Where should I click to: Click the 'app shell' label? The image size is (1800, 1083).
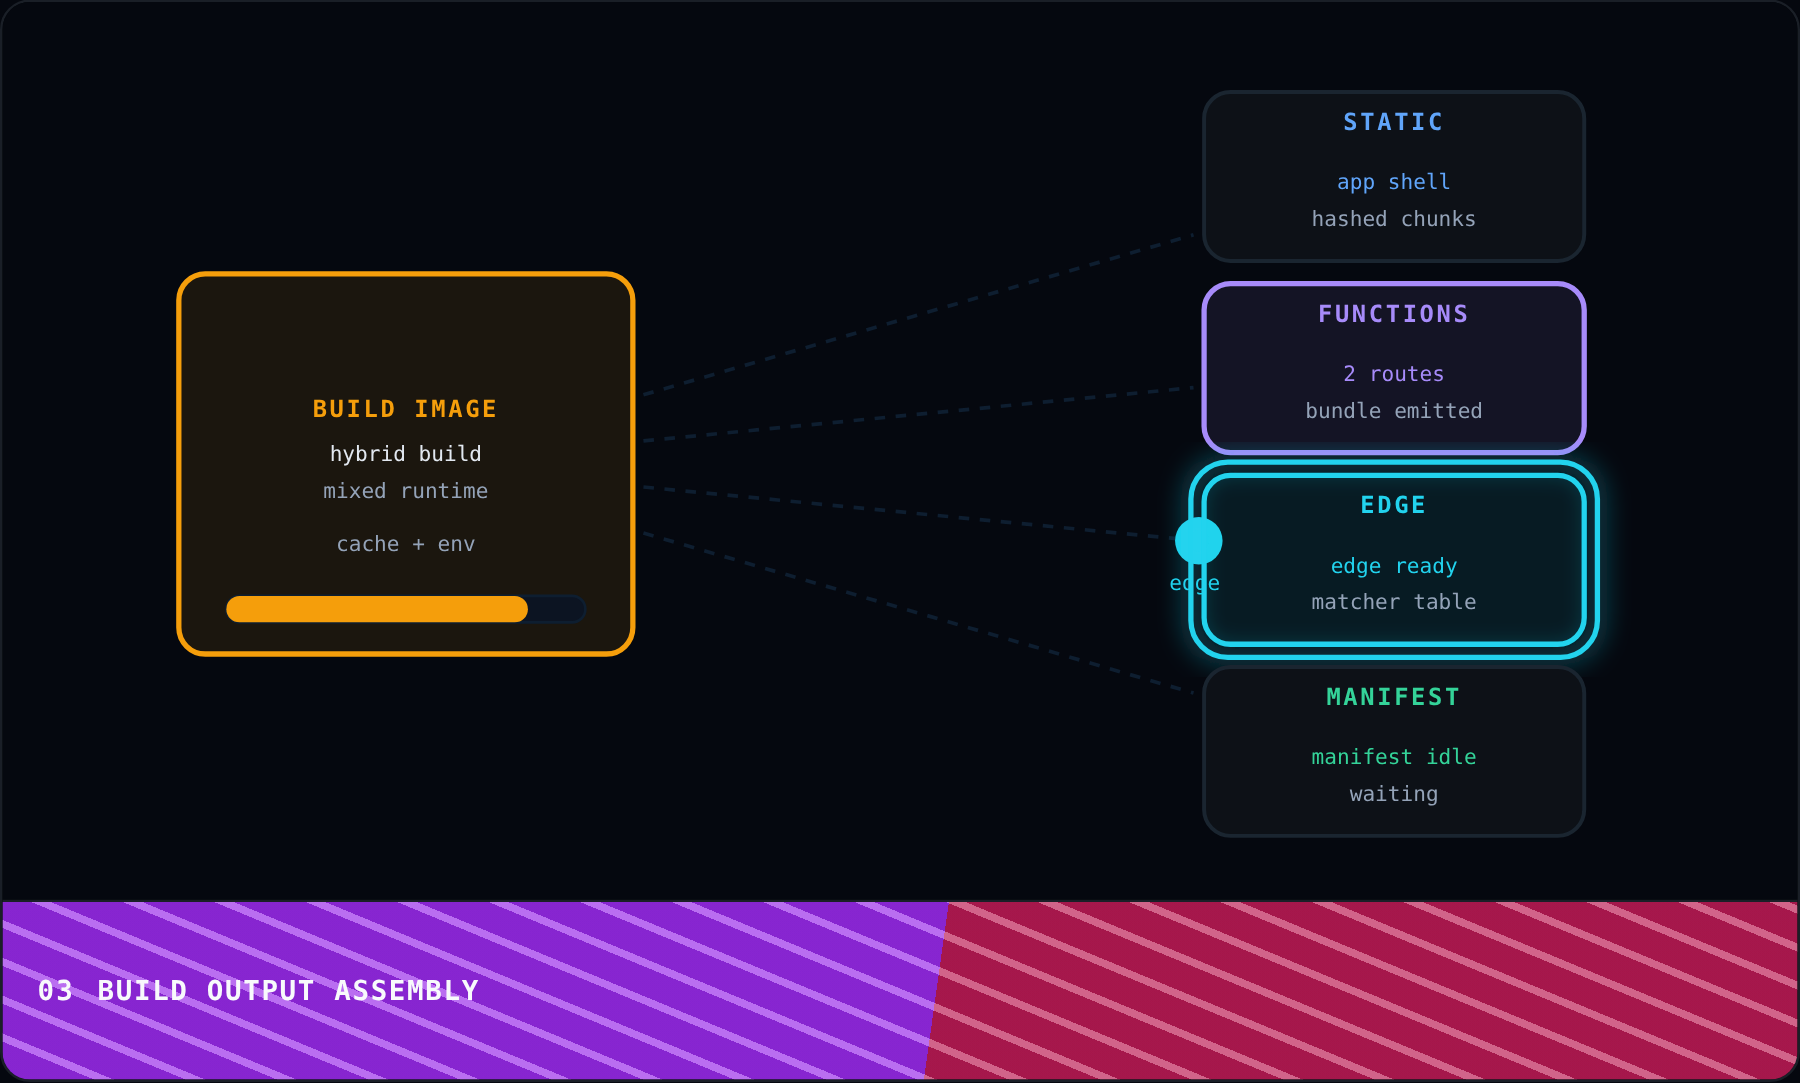pyautogui.click(x=1394, y=182)
